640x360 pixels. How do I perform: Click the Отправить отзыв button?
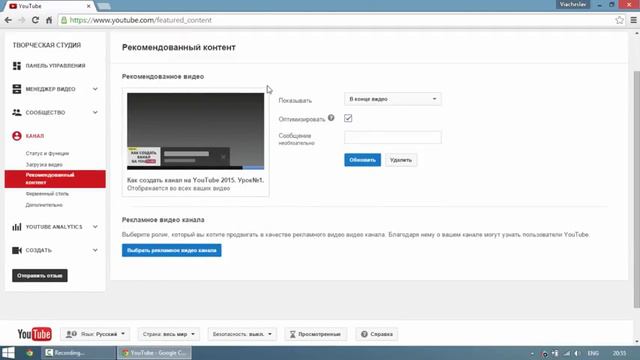(40, 276)
